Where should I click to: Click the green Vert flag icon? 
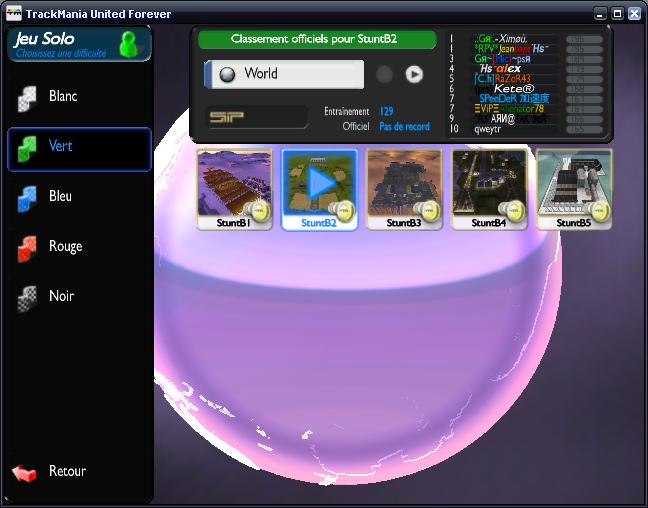(27, 147)
